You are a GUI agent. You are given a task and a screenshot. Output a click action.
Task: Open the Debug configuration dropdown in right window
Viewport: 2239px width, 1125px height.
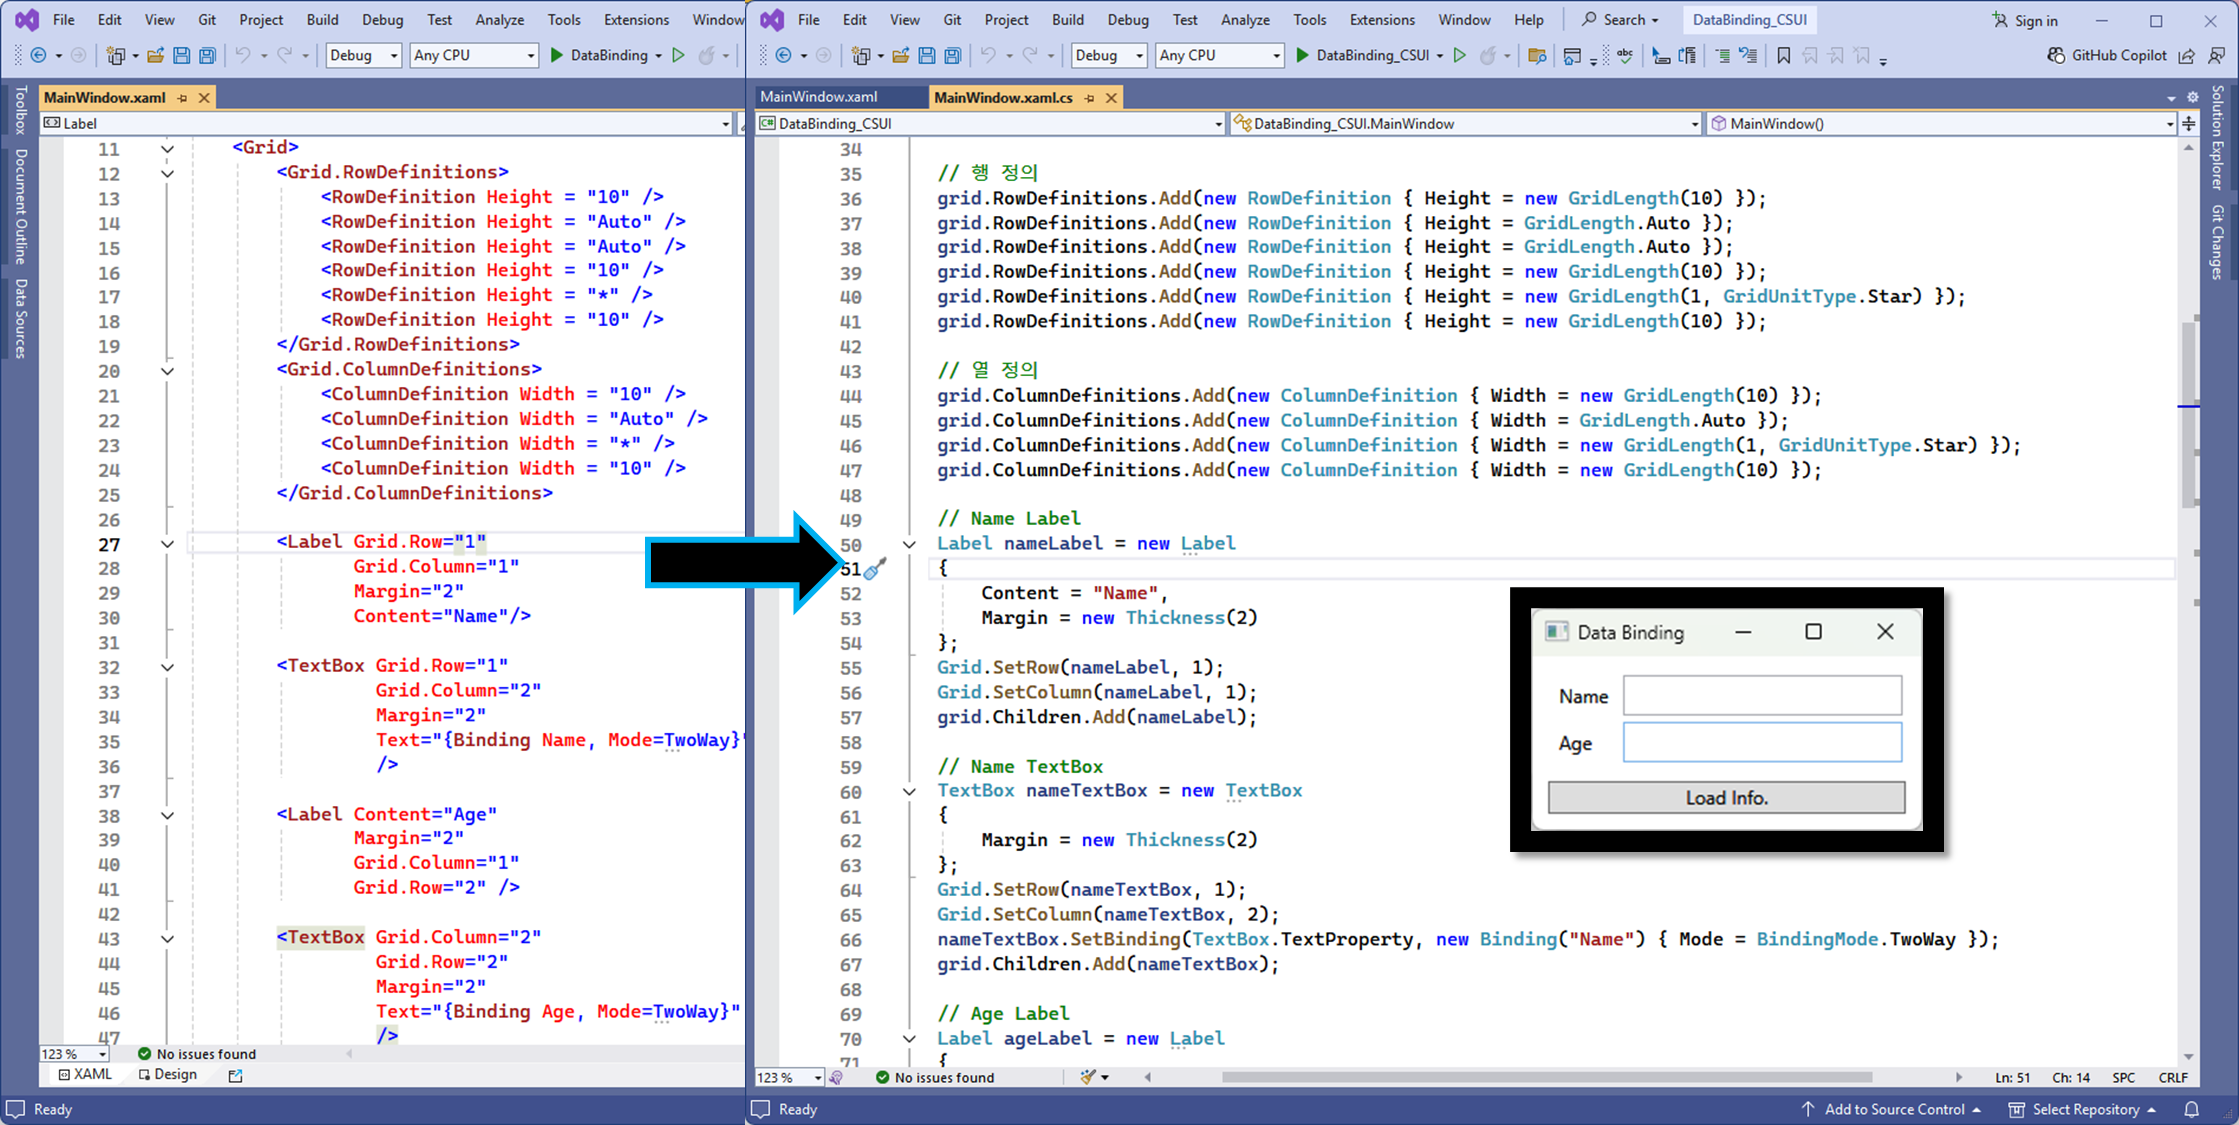click(x=1139, y=56)
